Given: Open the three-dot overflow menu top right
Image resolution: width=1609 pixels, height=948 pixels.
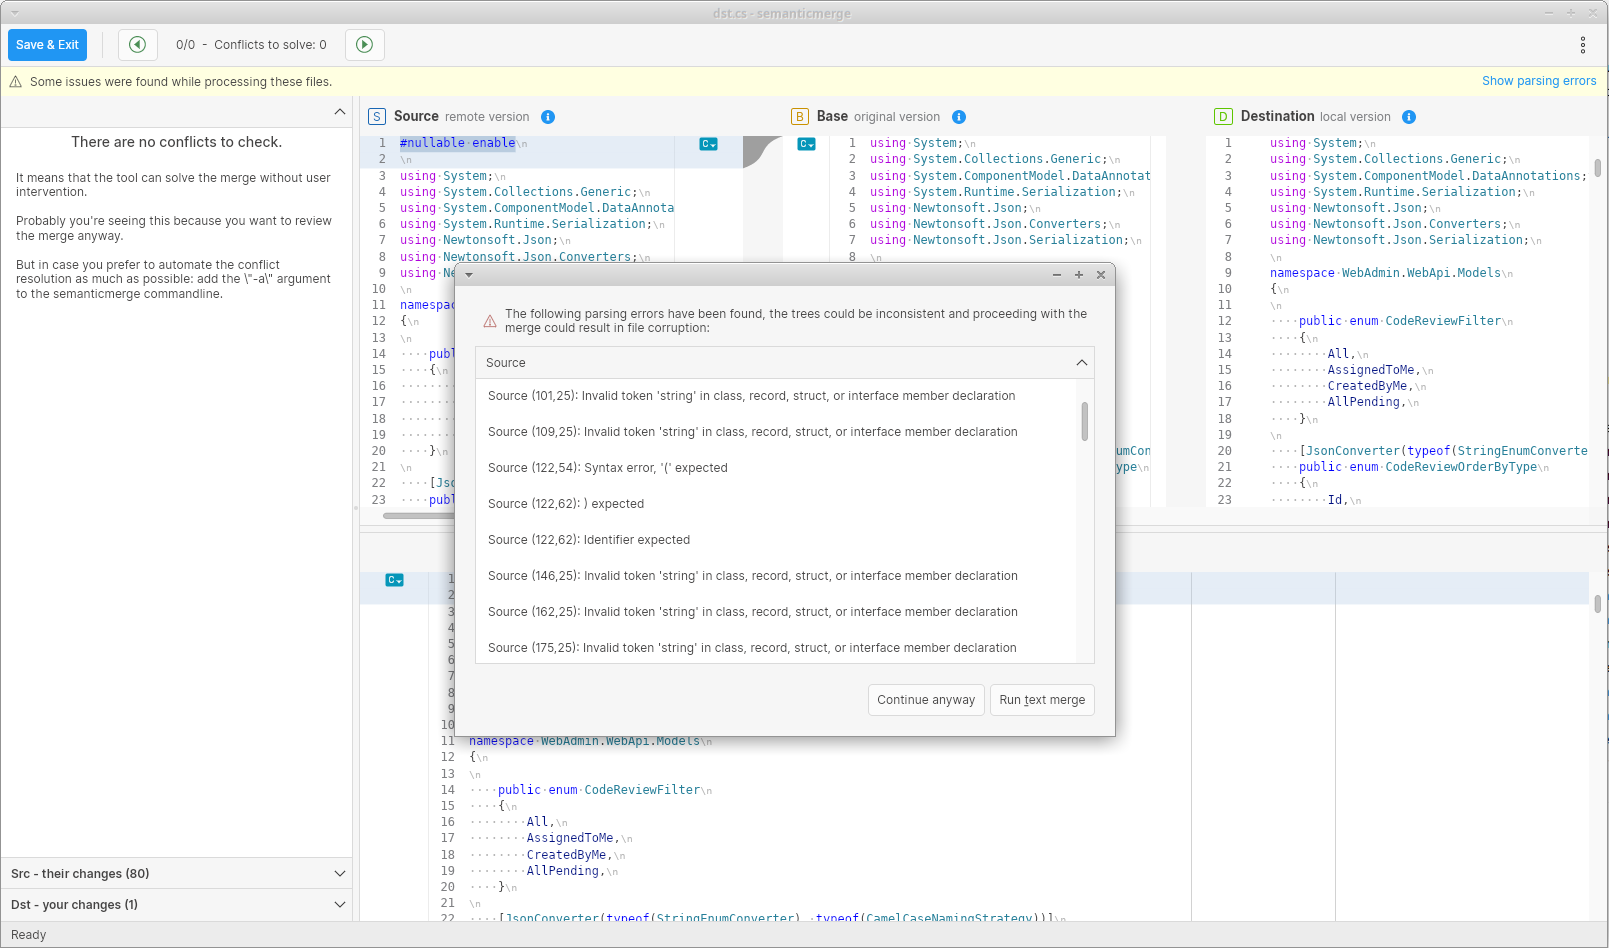Looking at the screenshot, I should pyautogui.click(x=1582, y=44).
